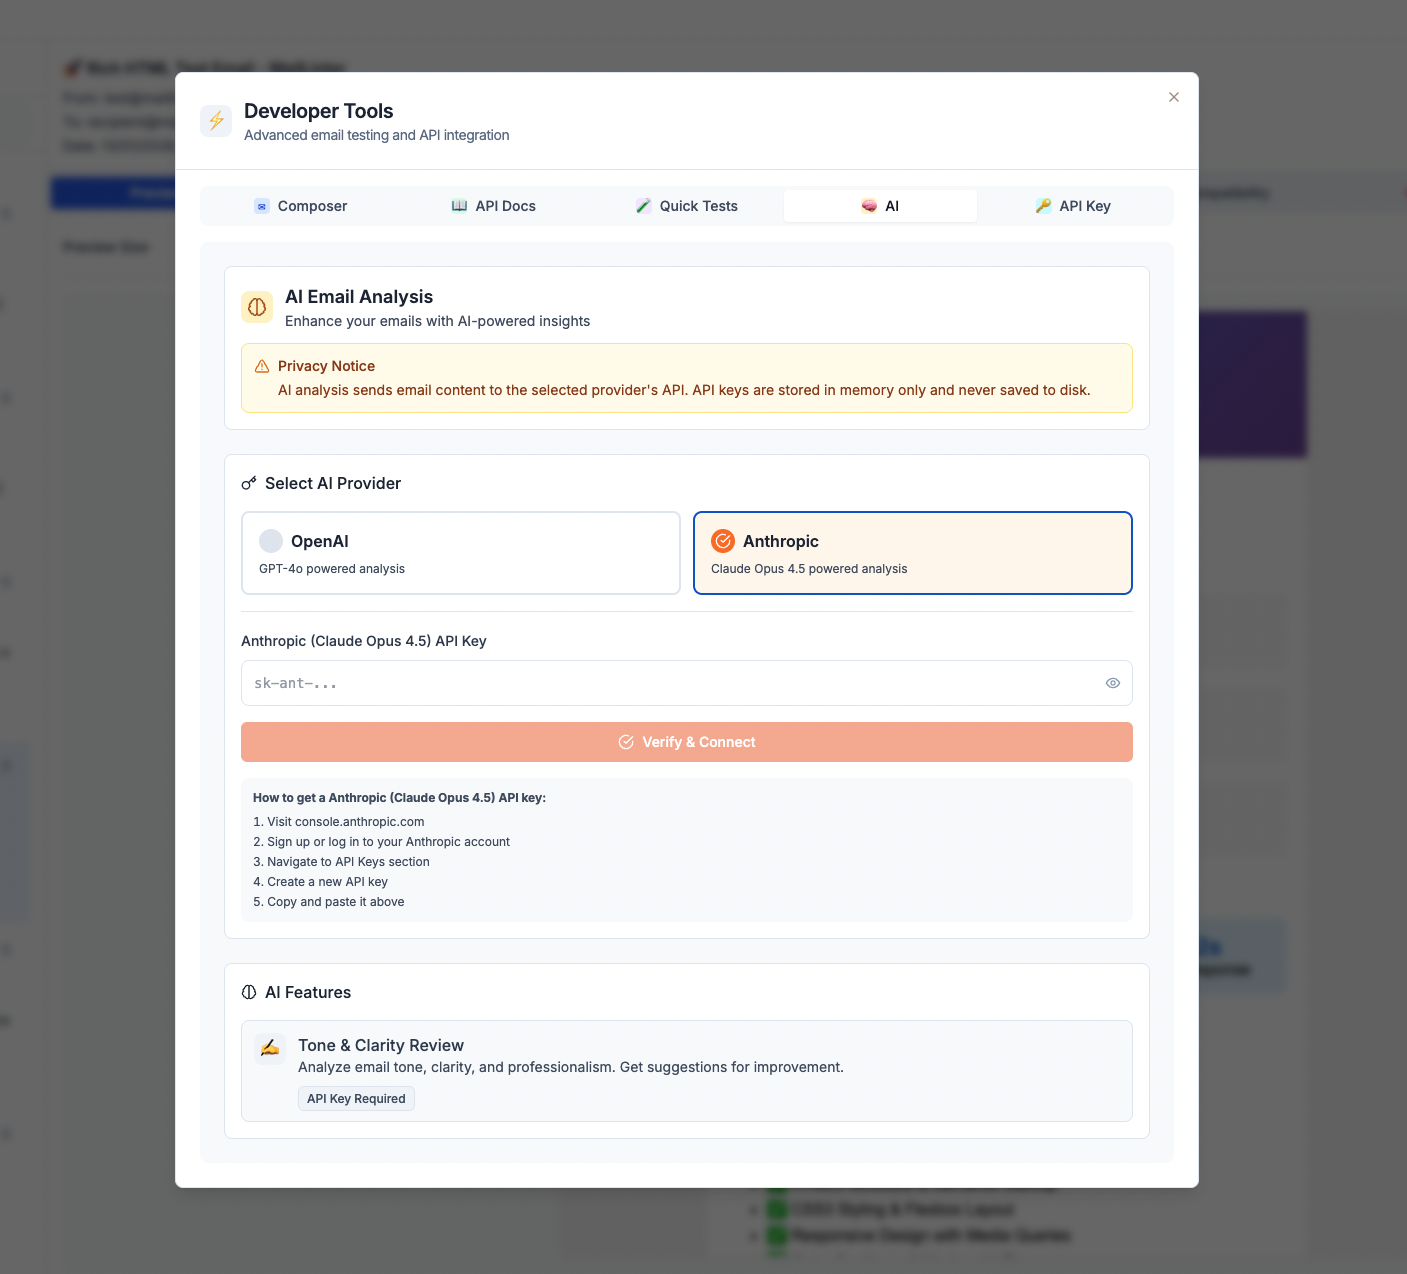The image size is (1407, 1274).
Task: Click 'GPT-4o powered analysis' text
Action: [332, 569]
